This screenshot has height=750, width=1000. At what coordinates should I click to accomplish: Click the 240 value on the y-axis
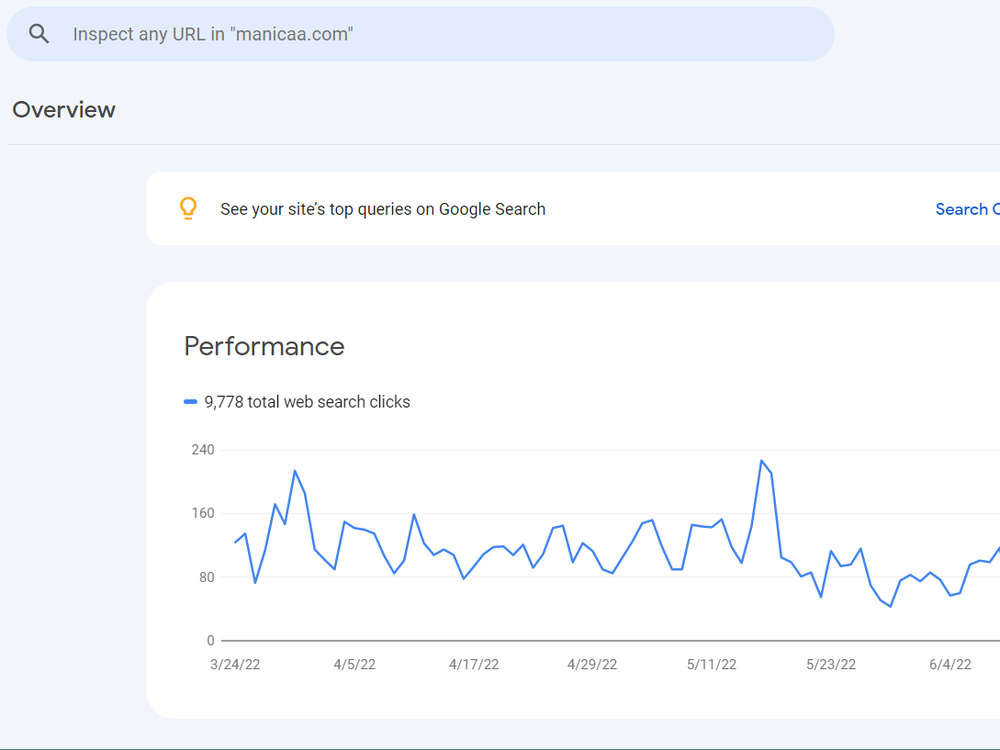click(x=203, y=450)
